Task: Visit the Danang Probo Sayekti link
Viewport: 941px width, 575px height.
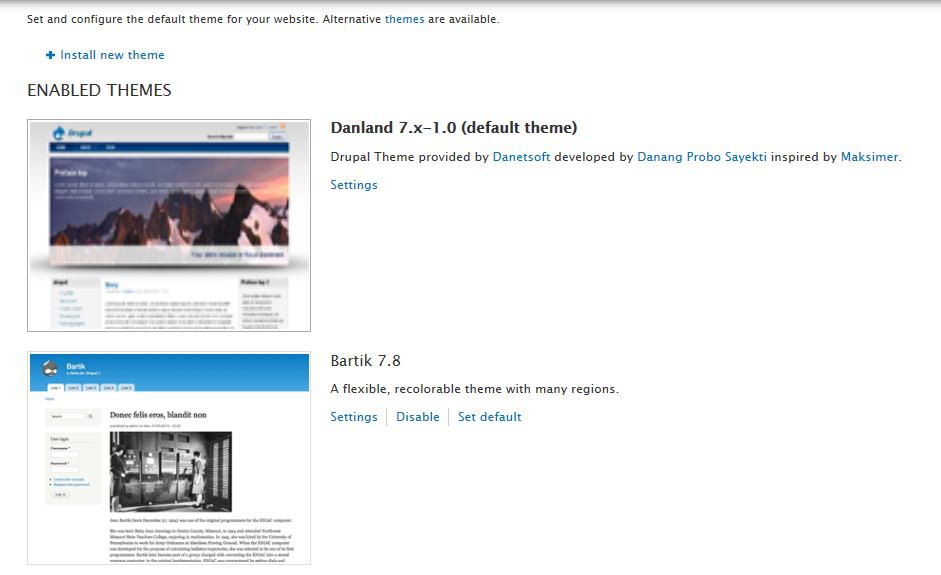Action: point(702,157)
